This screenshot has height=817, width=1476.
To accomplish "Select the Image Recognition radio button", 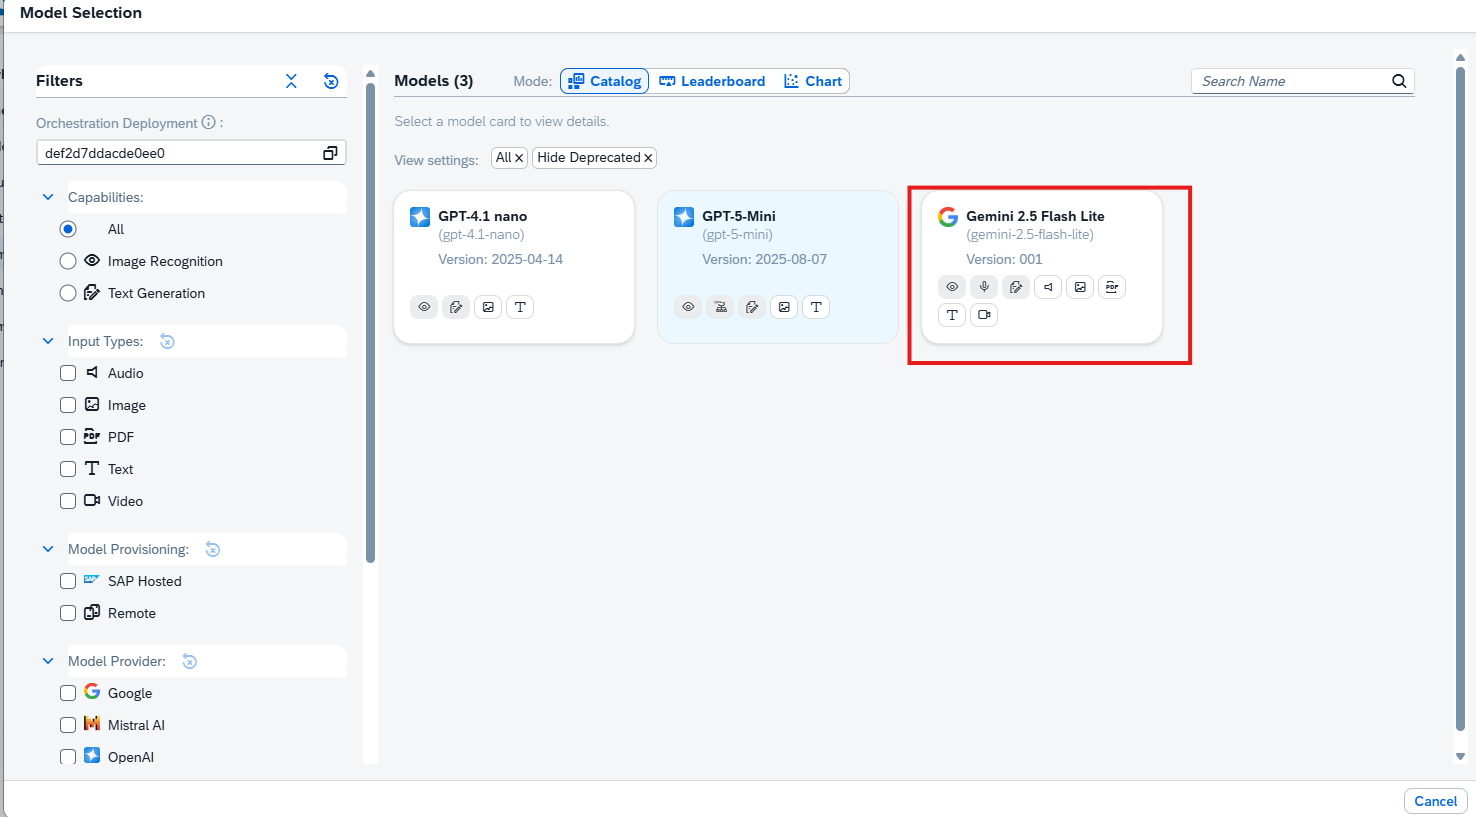I will 68,261.
